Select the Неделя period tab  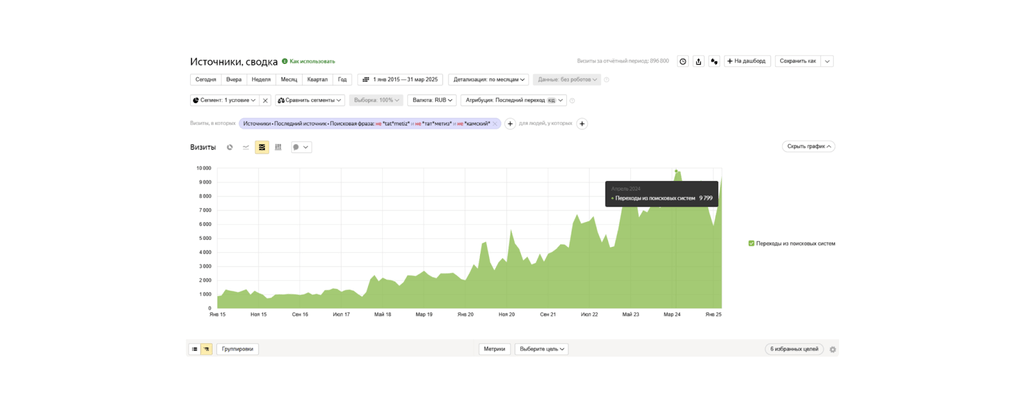(261, 80)
